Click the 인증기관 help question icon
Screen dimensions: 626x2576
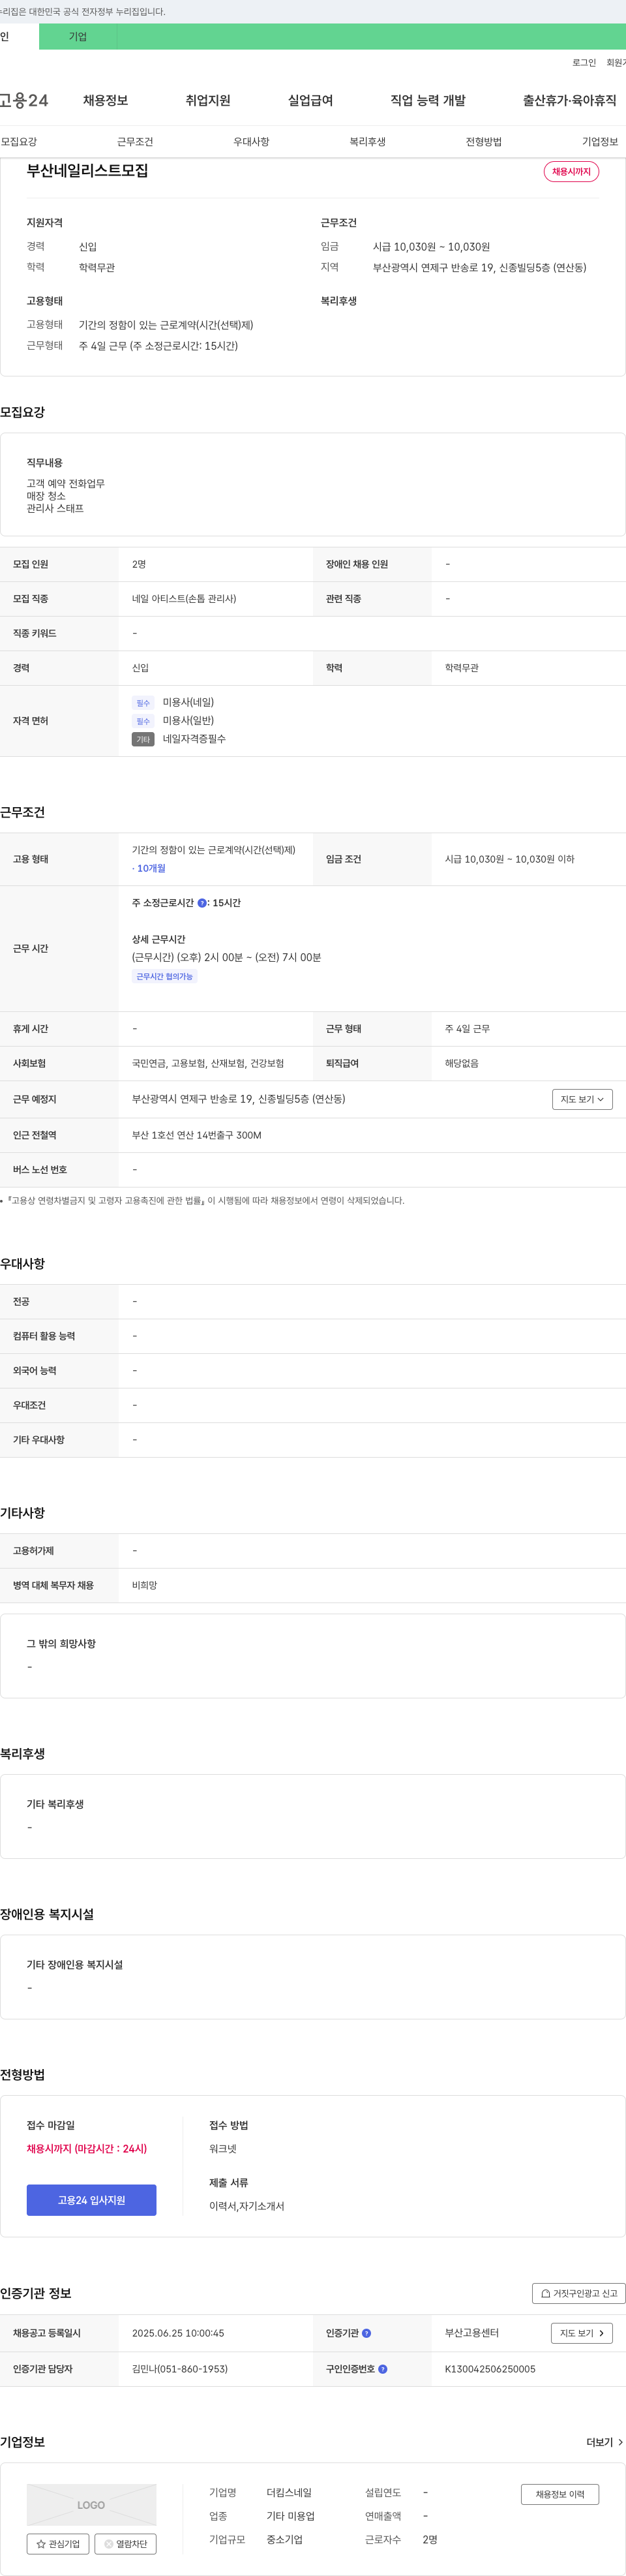(366, 2333)
